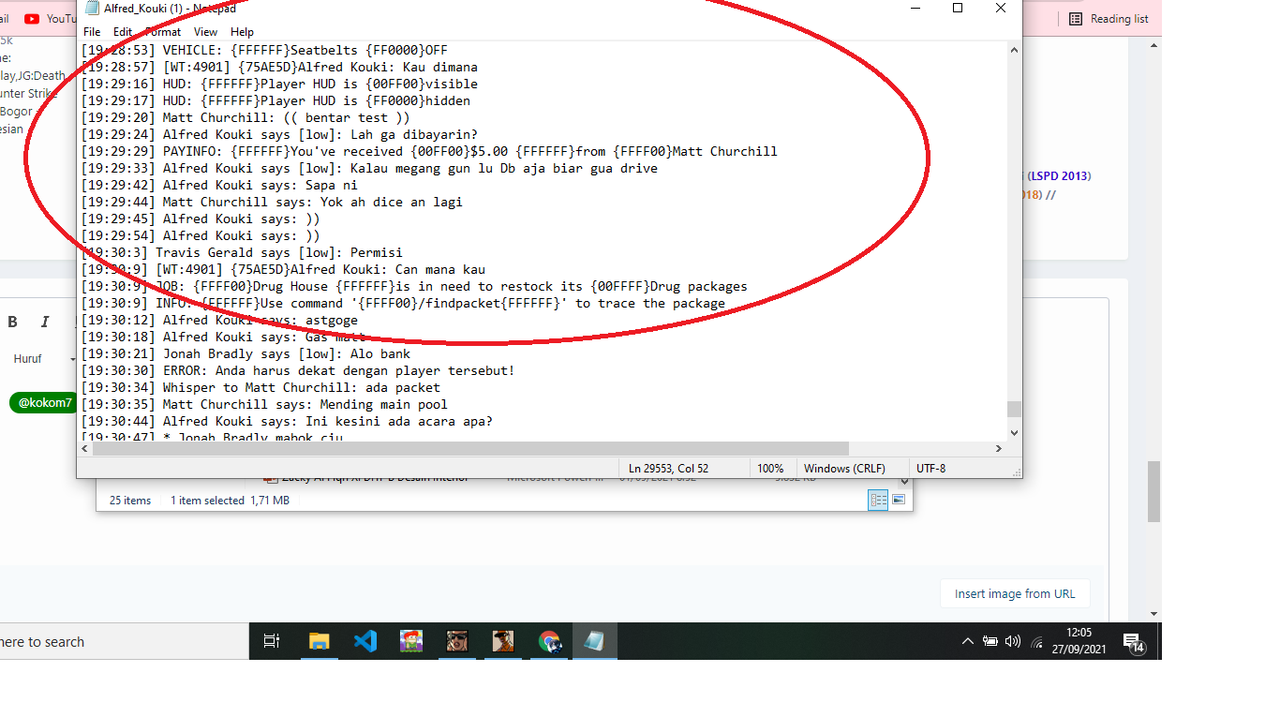This screenshot has width=1280, height=720.
Task: Click Notepad vertical scrollbar down arrow
Action: point(1014,432)
